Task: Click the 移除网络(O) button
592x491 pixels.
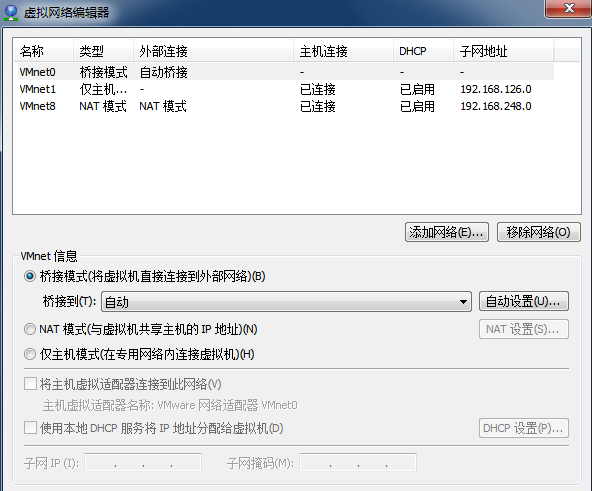Action: click(539, 232)
